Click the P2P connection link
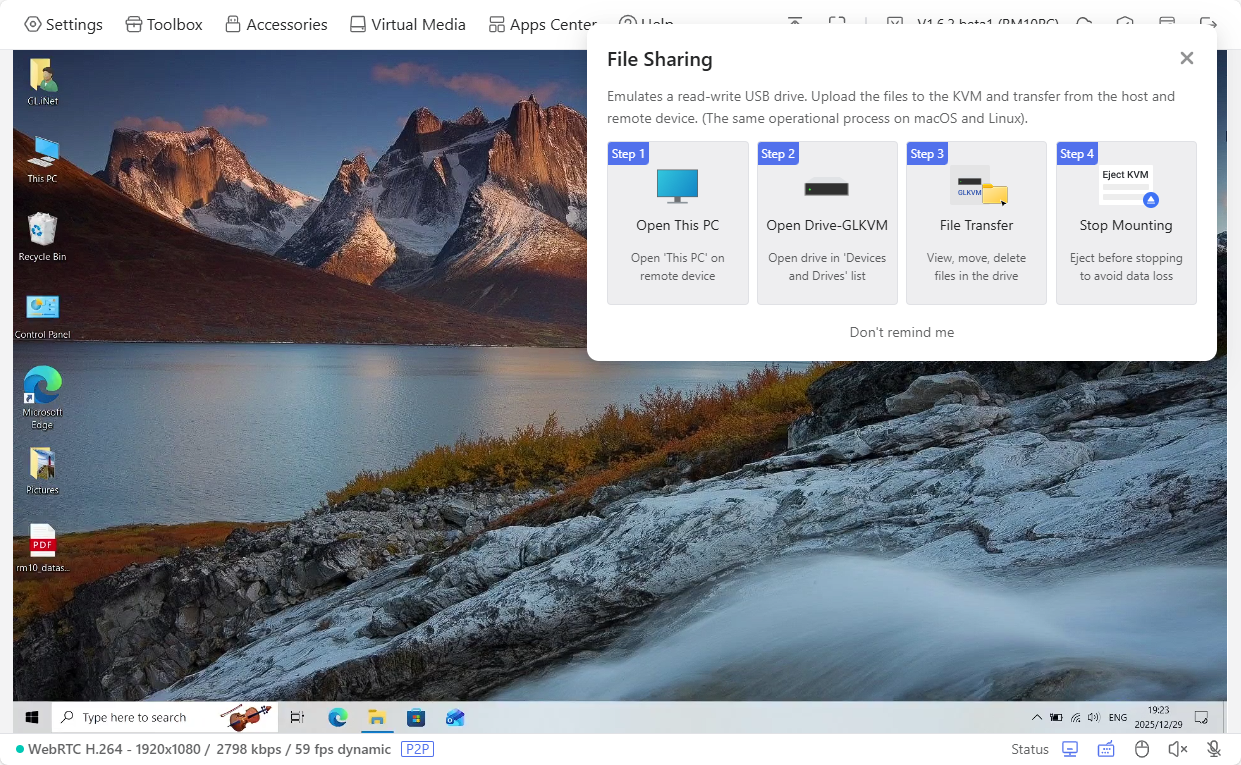This screenshot has width=1241, height=765. pyautogui.click(x=418, y=748)
